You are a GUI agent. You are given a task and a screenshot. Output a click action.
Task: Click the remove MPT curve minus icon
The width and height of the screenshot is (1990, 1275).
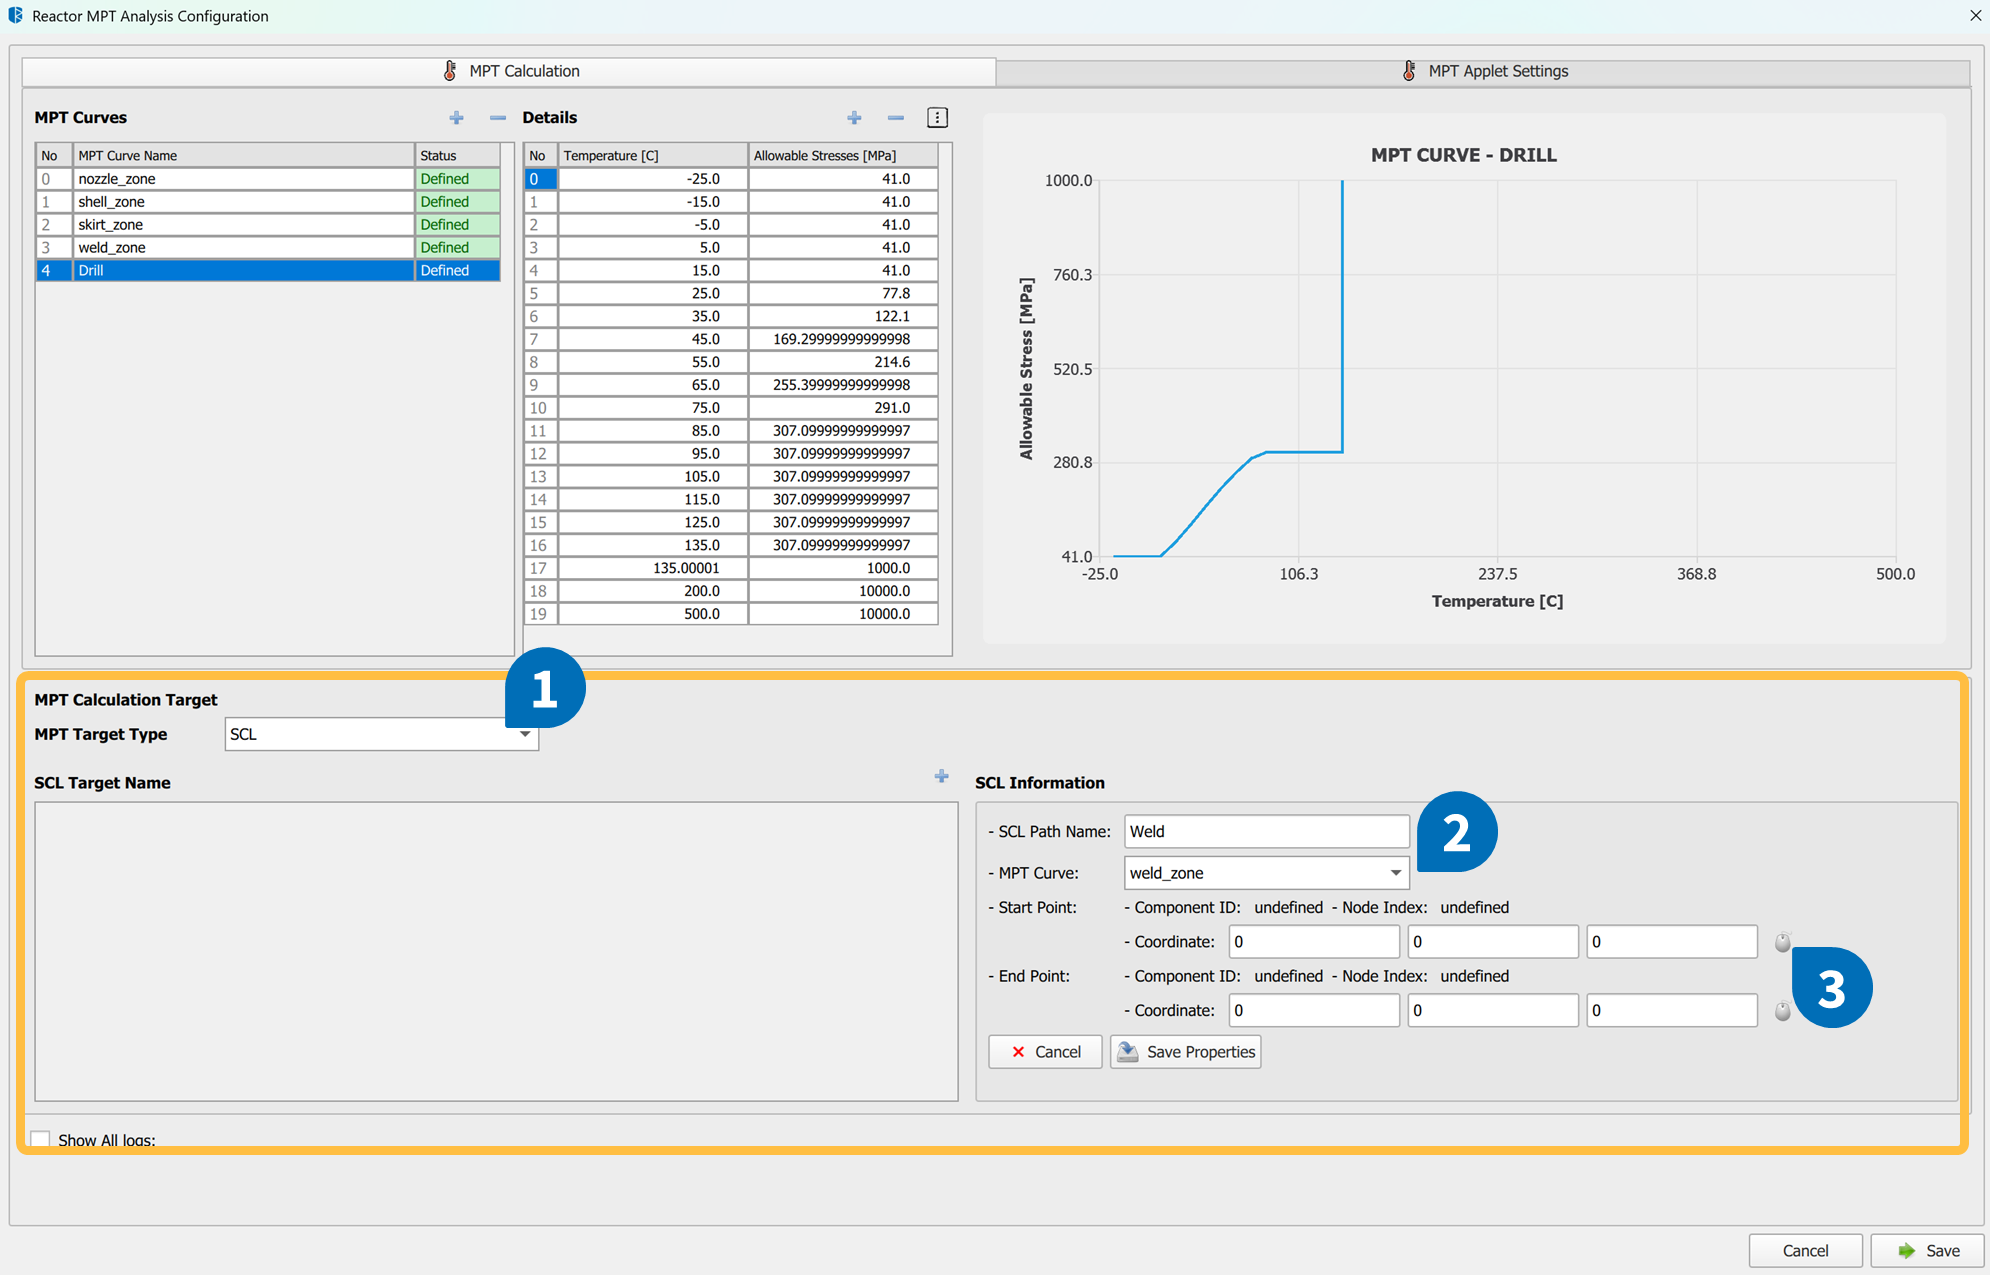pos(497,118)
